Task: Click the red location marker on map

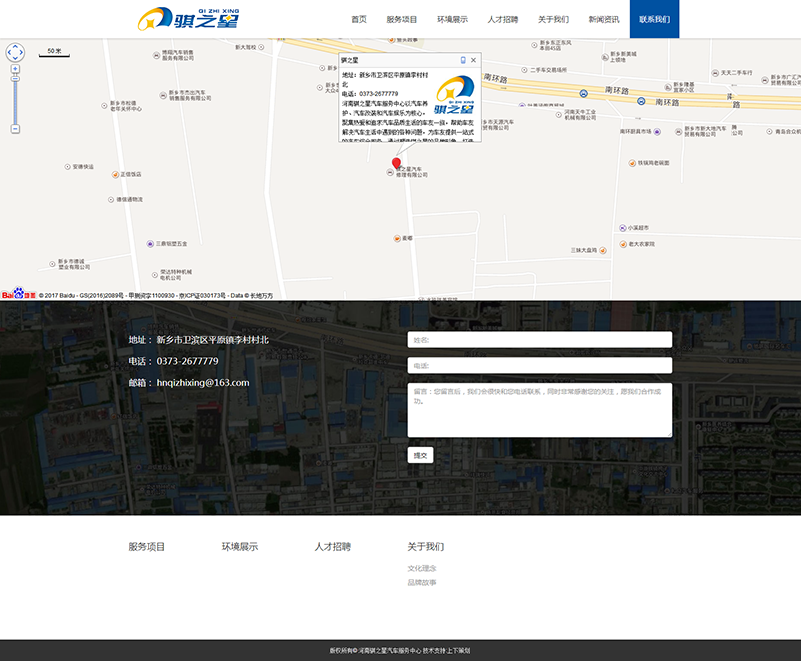Action: click(x=396, y=164)
